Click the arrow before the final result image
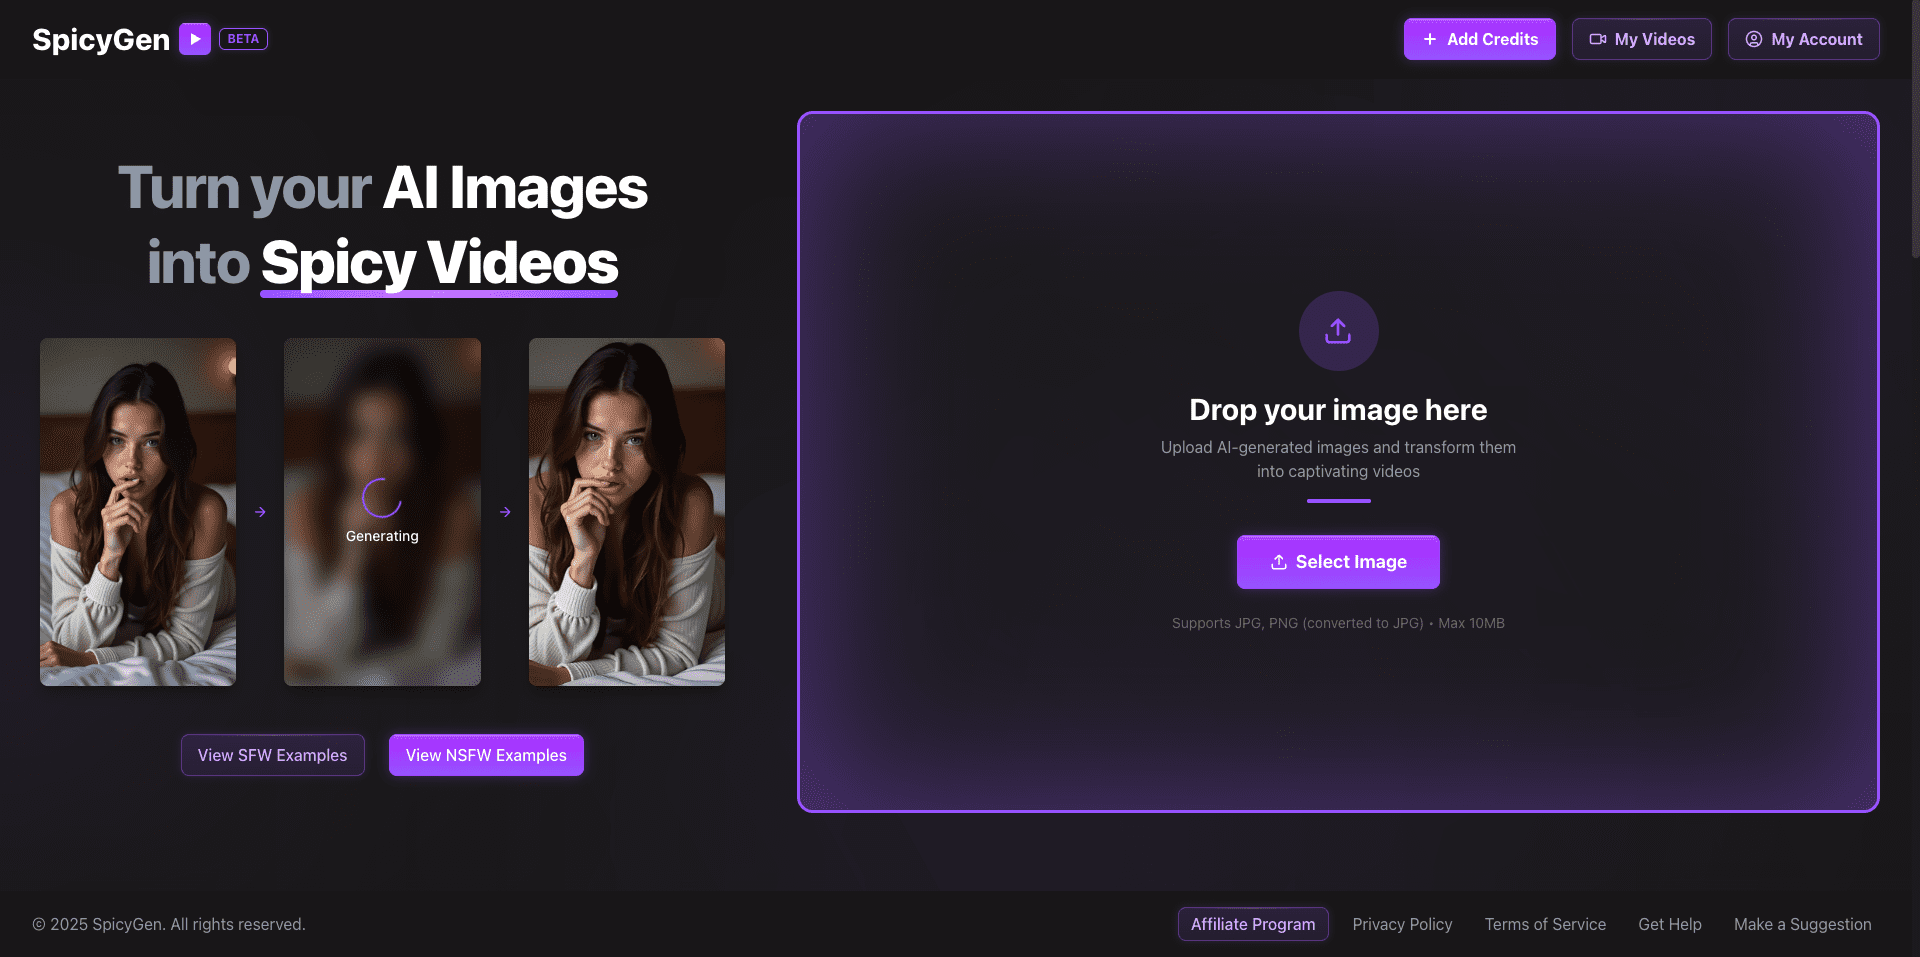Viewport: 1920px width, 957px height. 505,512
